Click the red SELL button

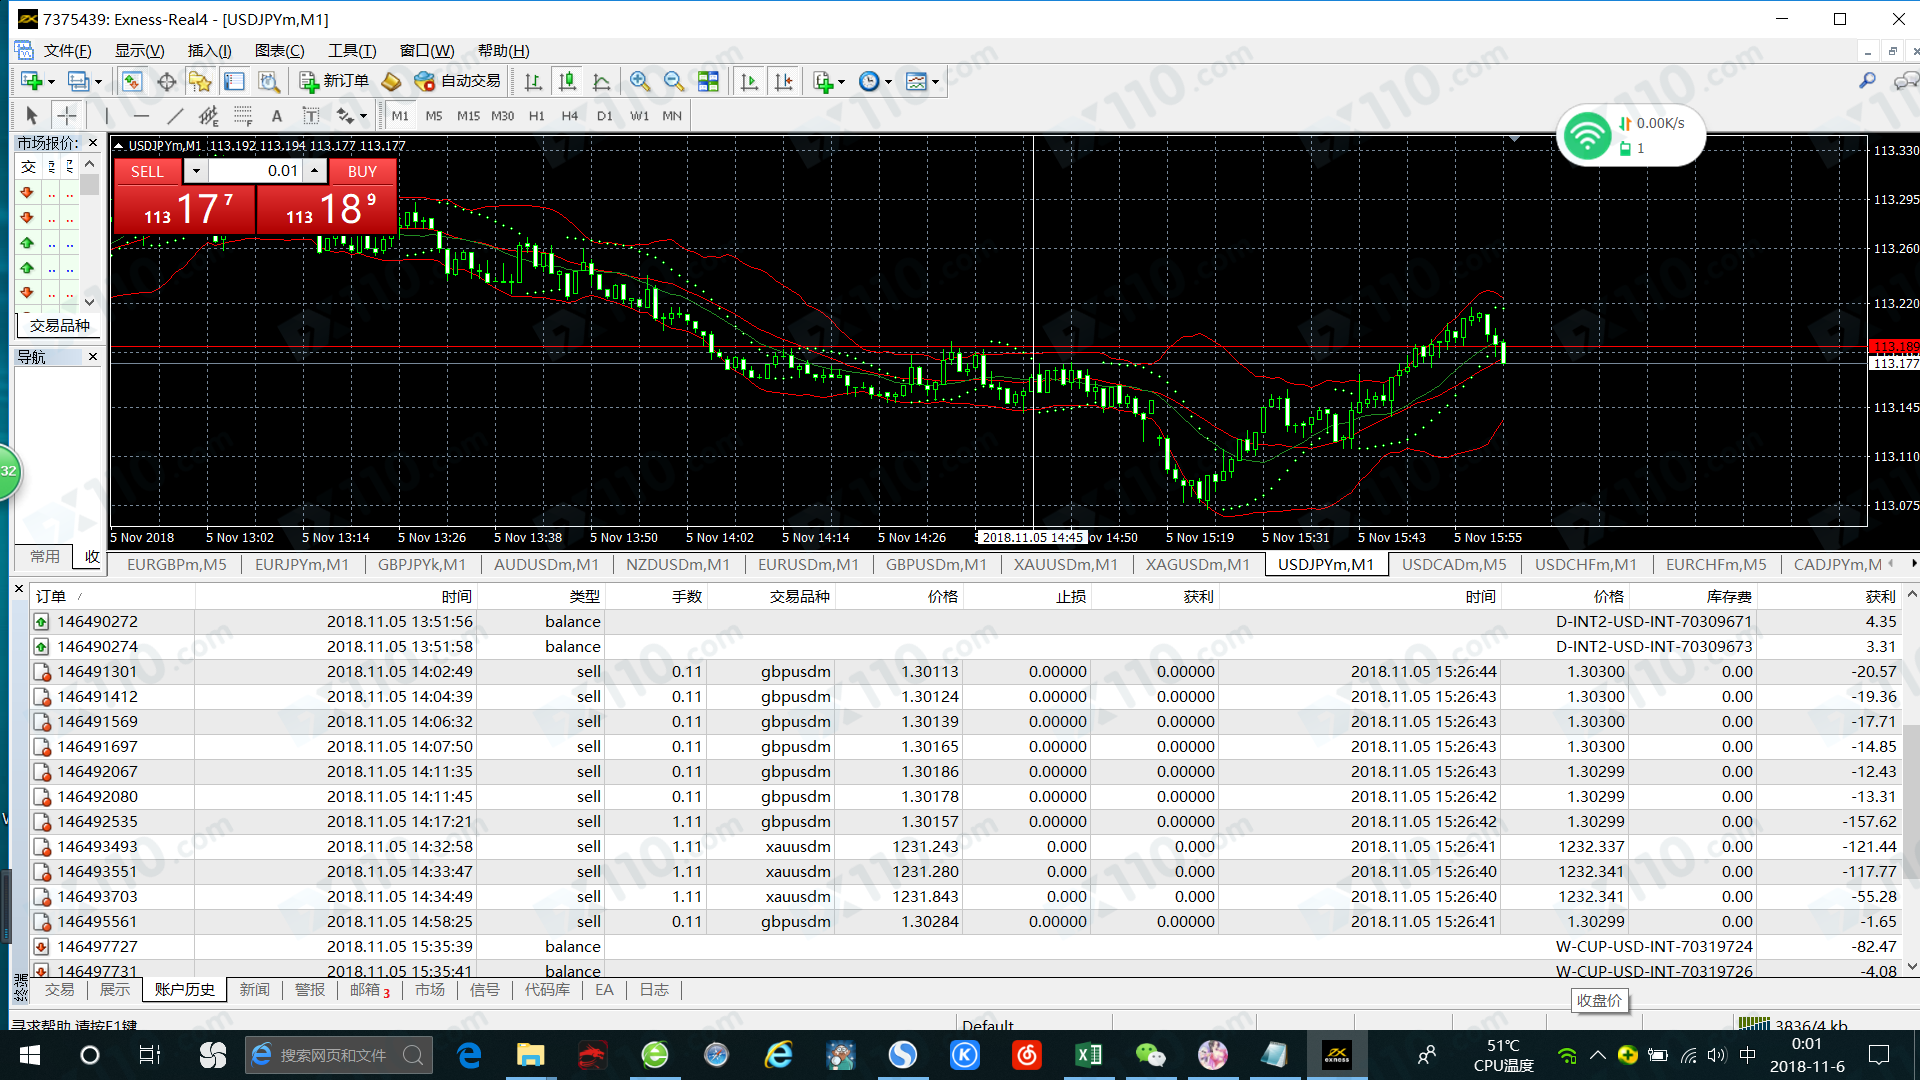click(147, 171)
